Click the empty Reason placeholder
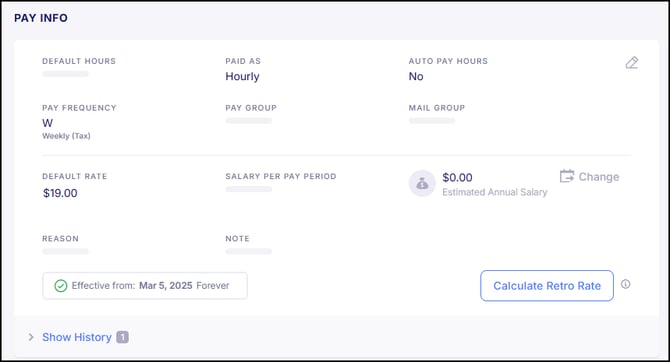 point(65,251)
